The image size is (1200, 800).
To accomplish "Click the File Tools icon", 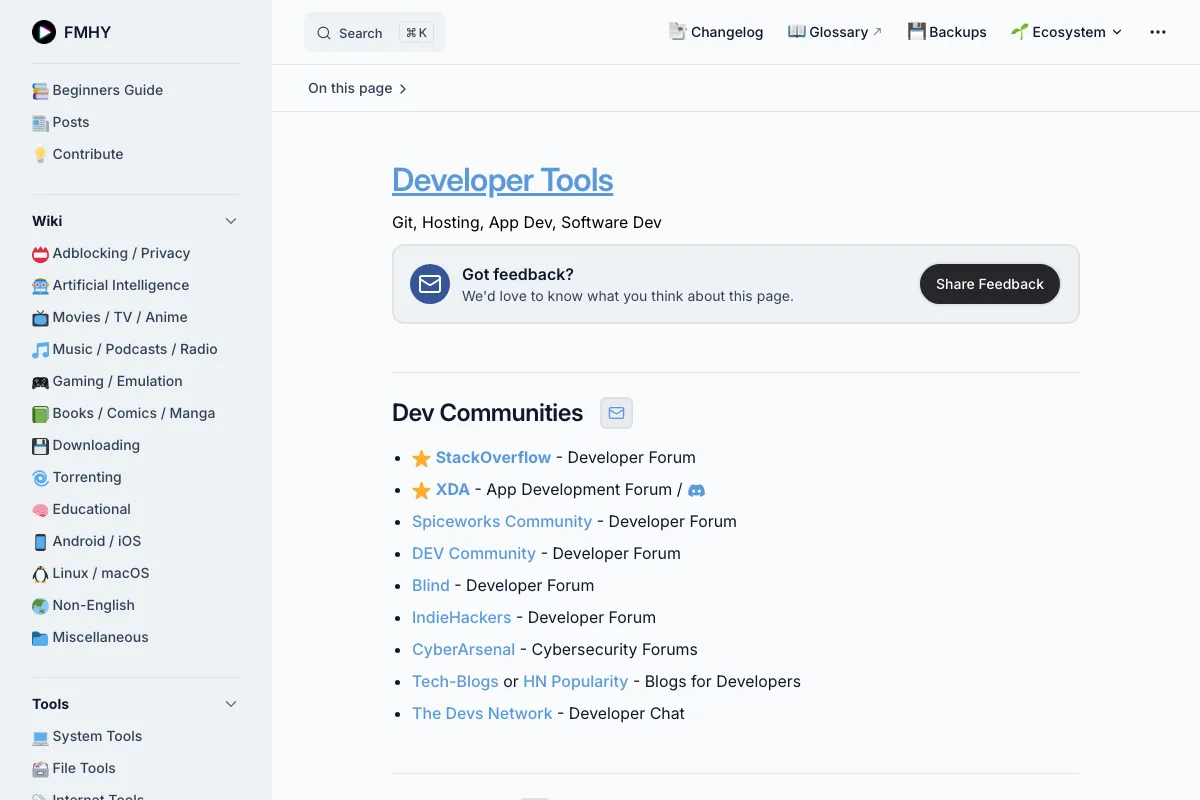I will pos(40,769).
